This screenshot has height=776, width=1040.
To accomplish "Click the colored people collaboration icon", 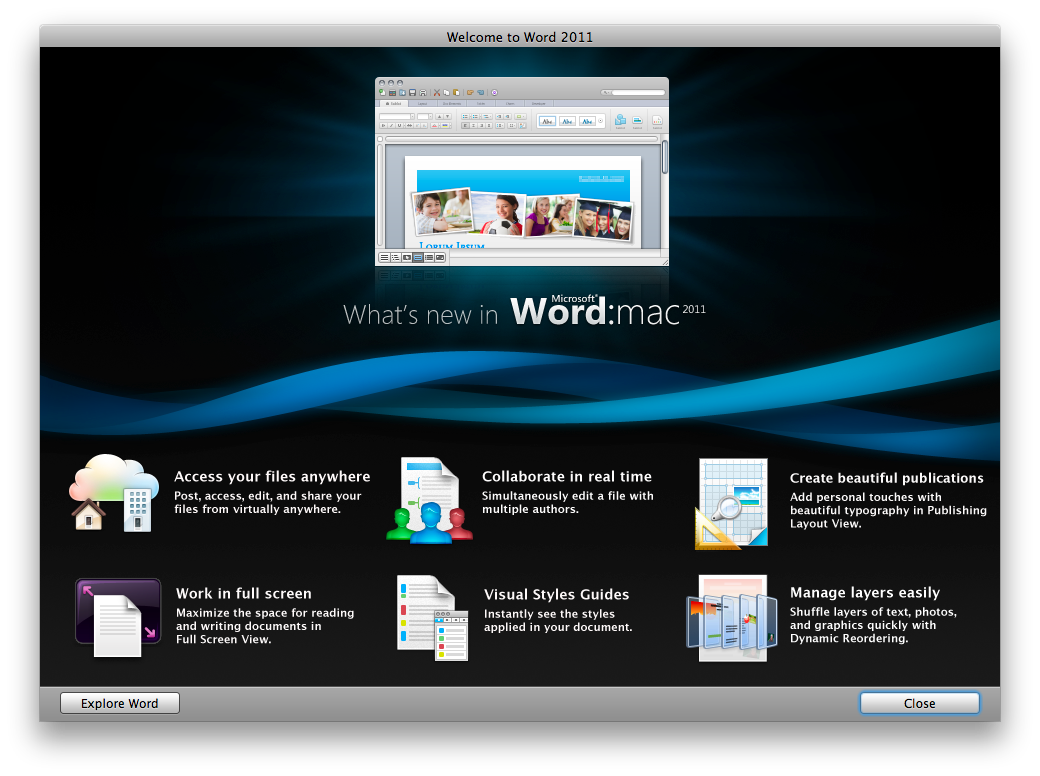I will coord(430,500).
